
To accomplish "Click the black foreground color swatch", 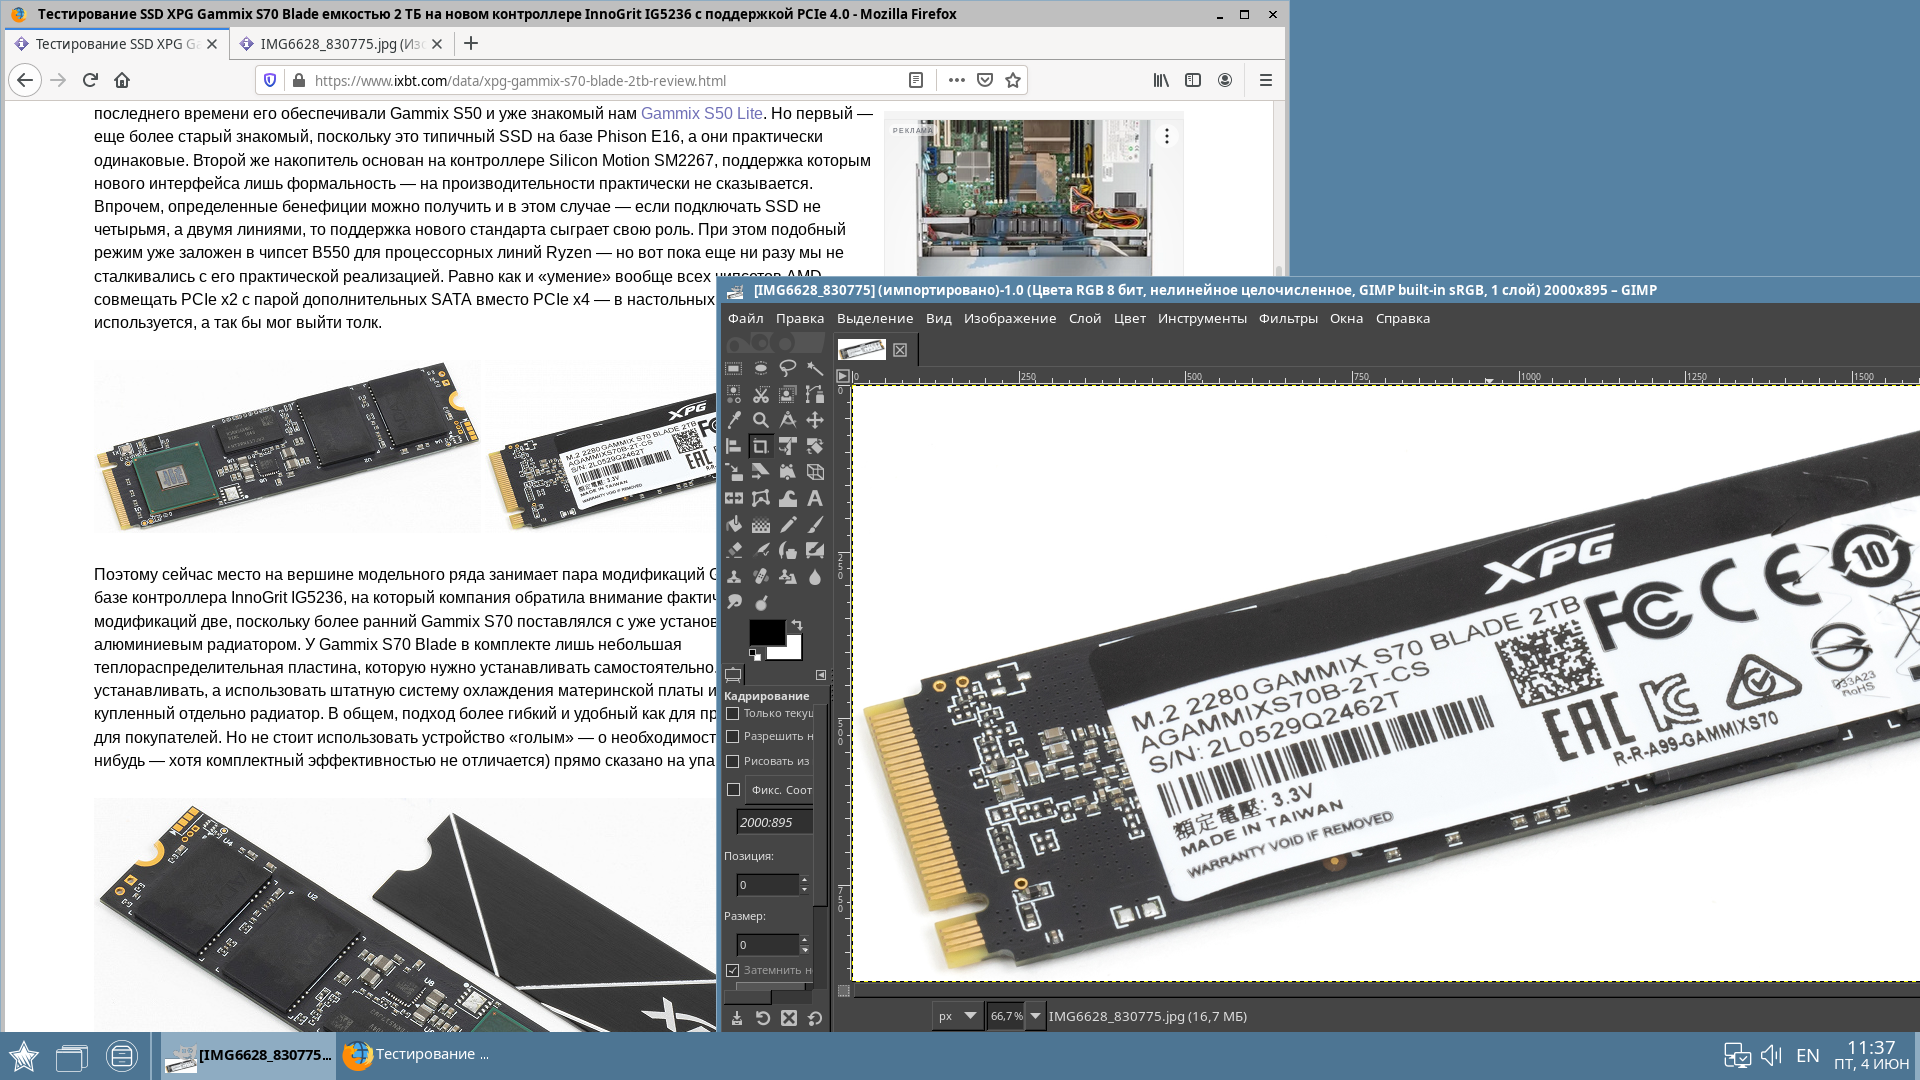I will [765, 632].
